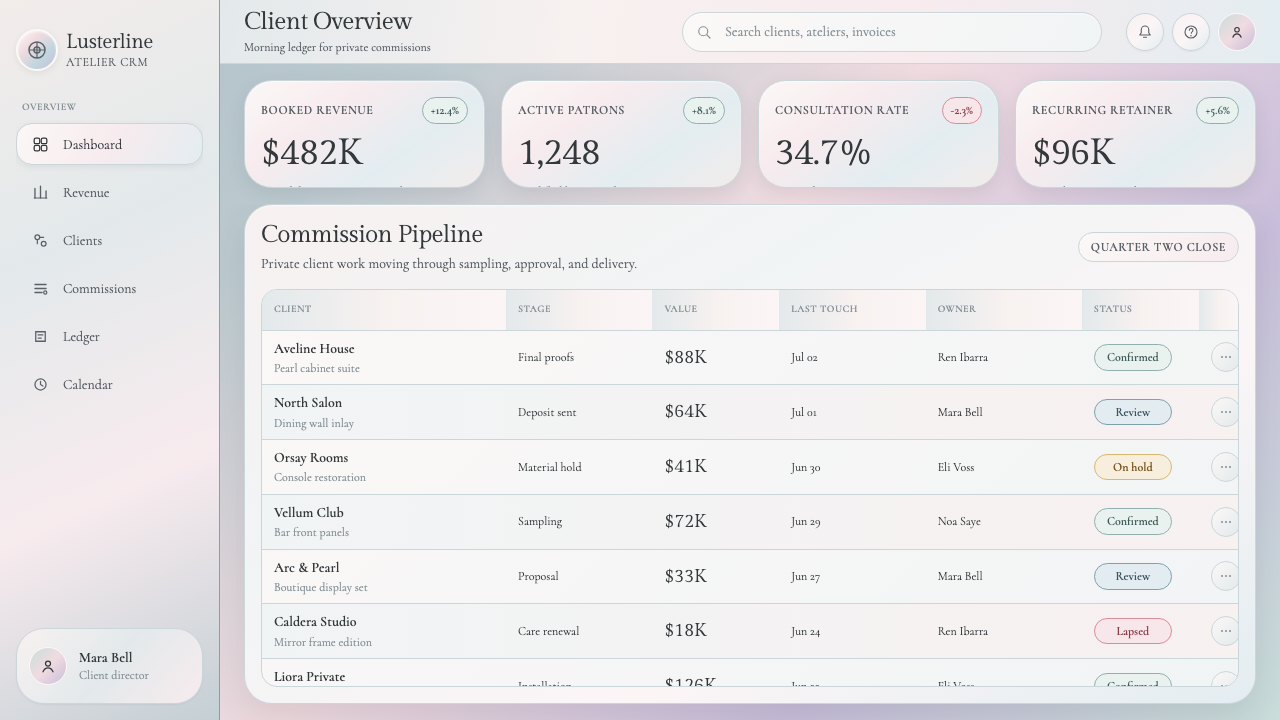Click Mara Bell's avatar icon in sidebar

tap(48, 666)
